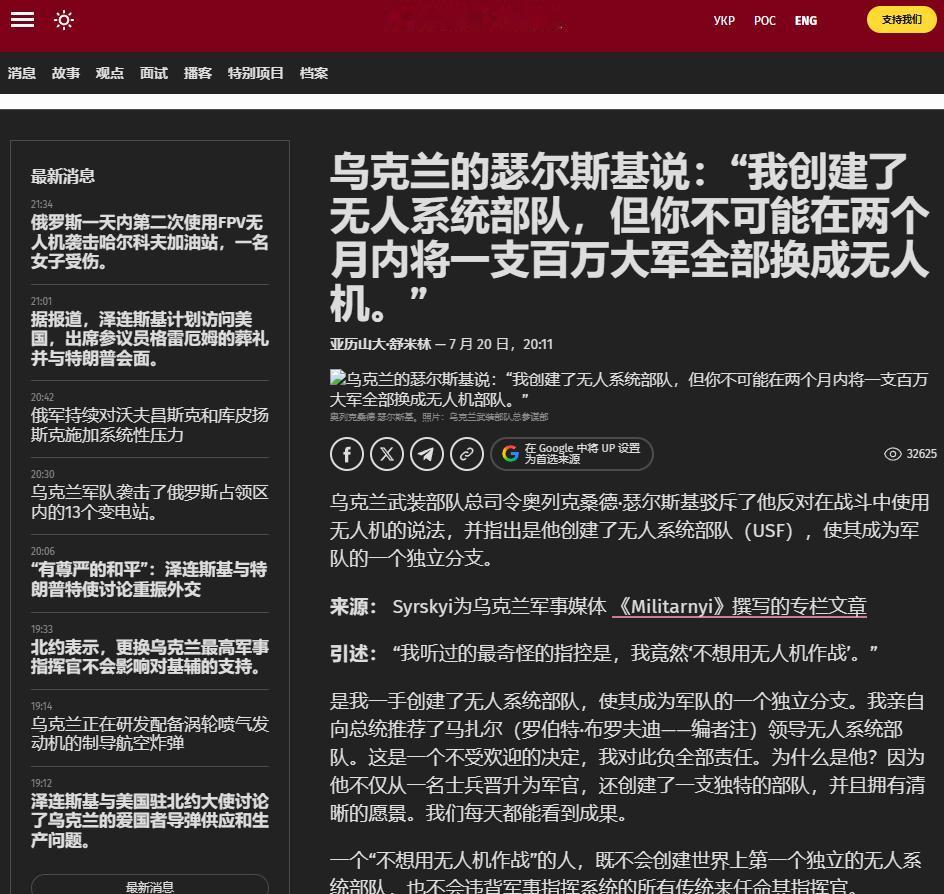Click the photo credit caption text
This screenshot has height=894, width=944.
pyautogui.click(x=438, y=417)
